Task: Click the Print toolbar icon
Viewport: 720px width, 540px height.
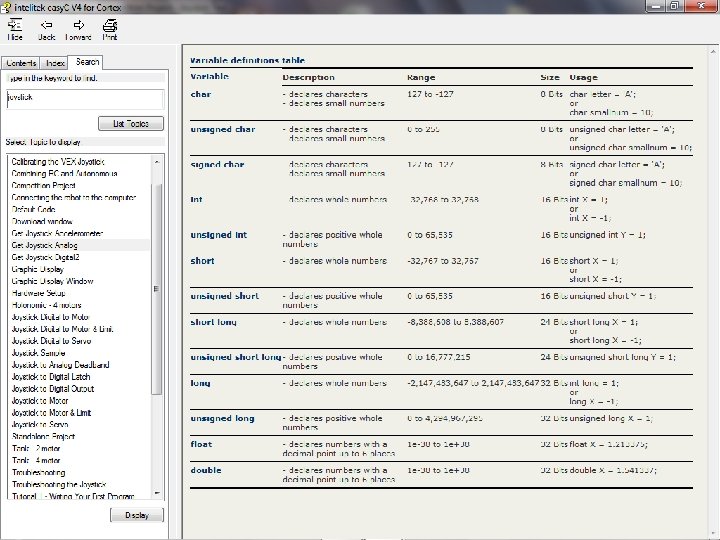Action: [110, 29]
